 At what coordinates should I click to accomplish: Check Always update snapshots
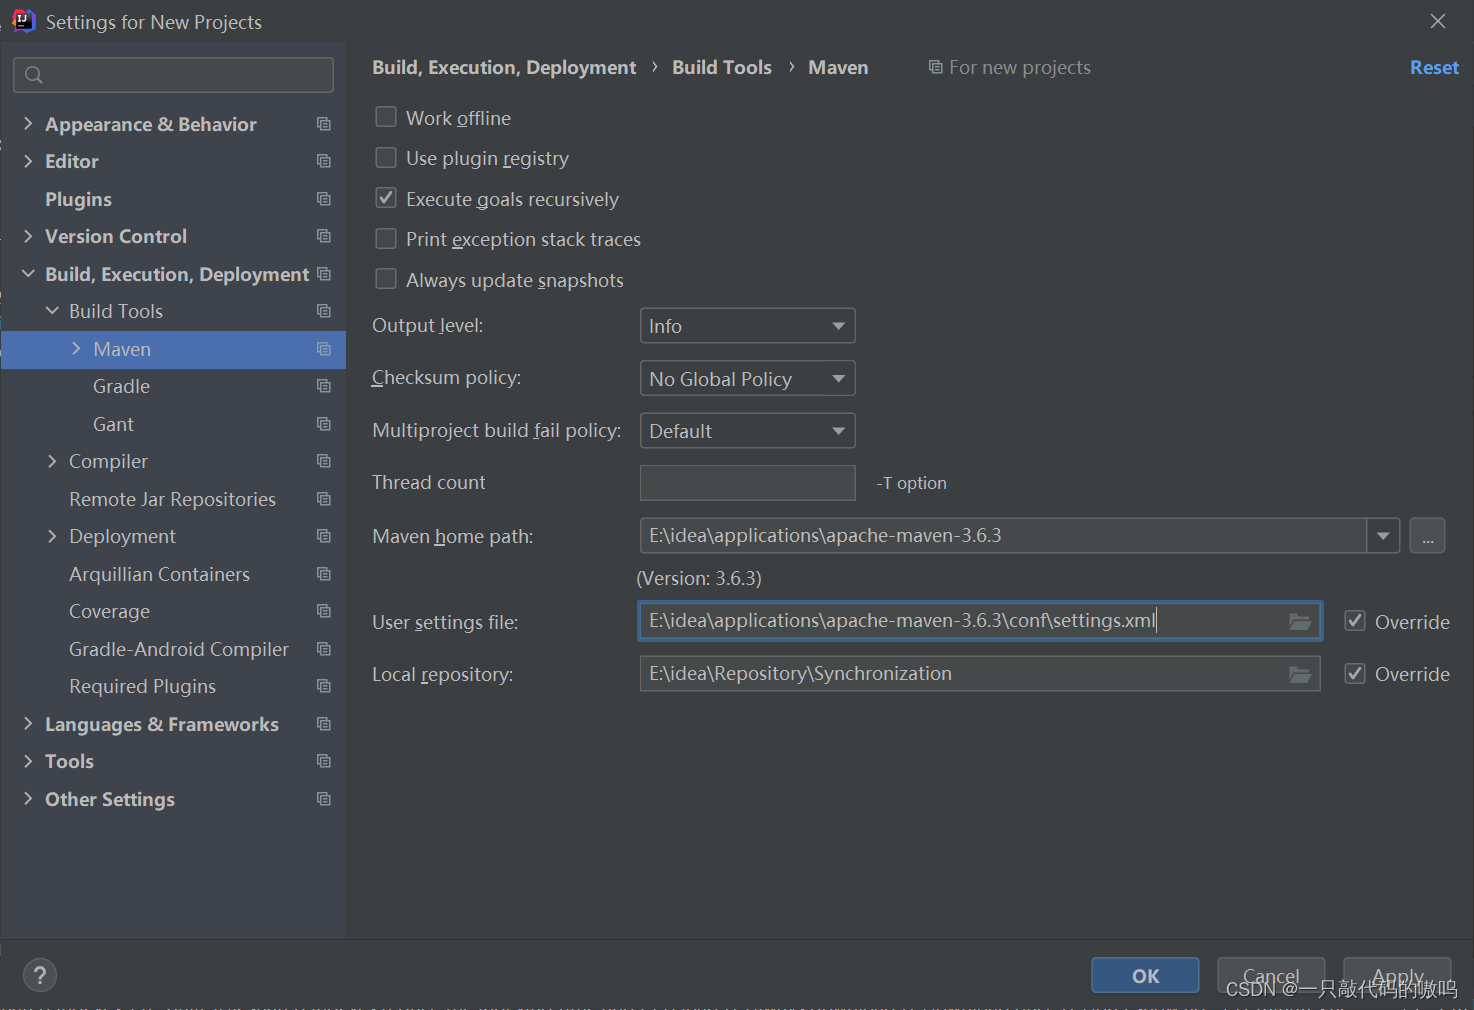(386, 279)
